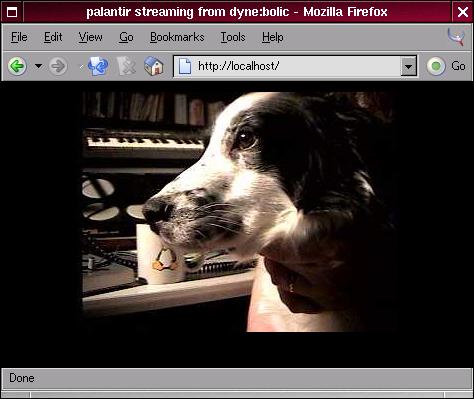Screen dimensions: 474x399
Task: Open the Tools menu
Action: click(x=233, y=37)
